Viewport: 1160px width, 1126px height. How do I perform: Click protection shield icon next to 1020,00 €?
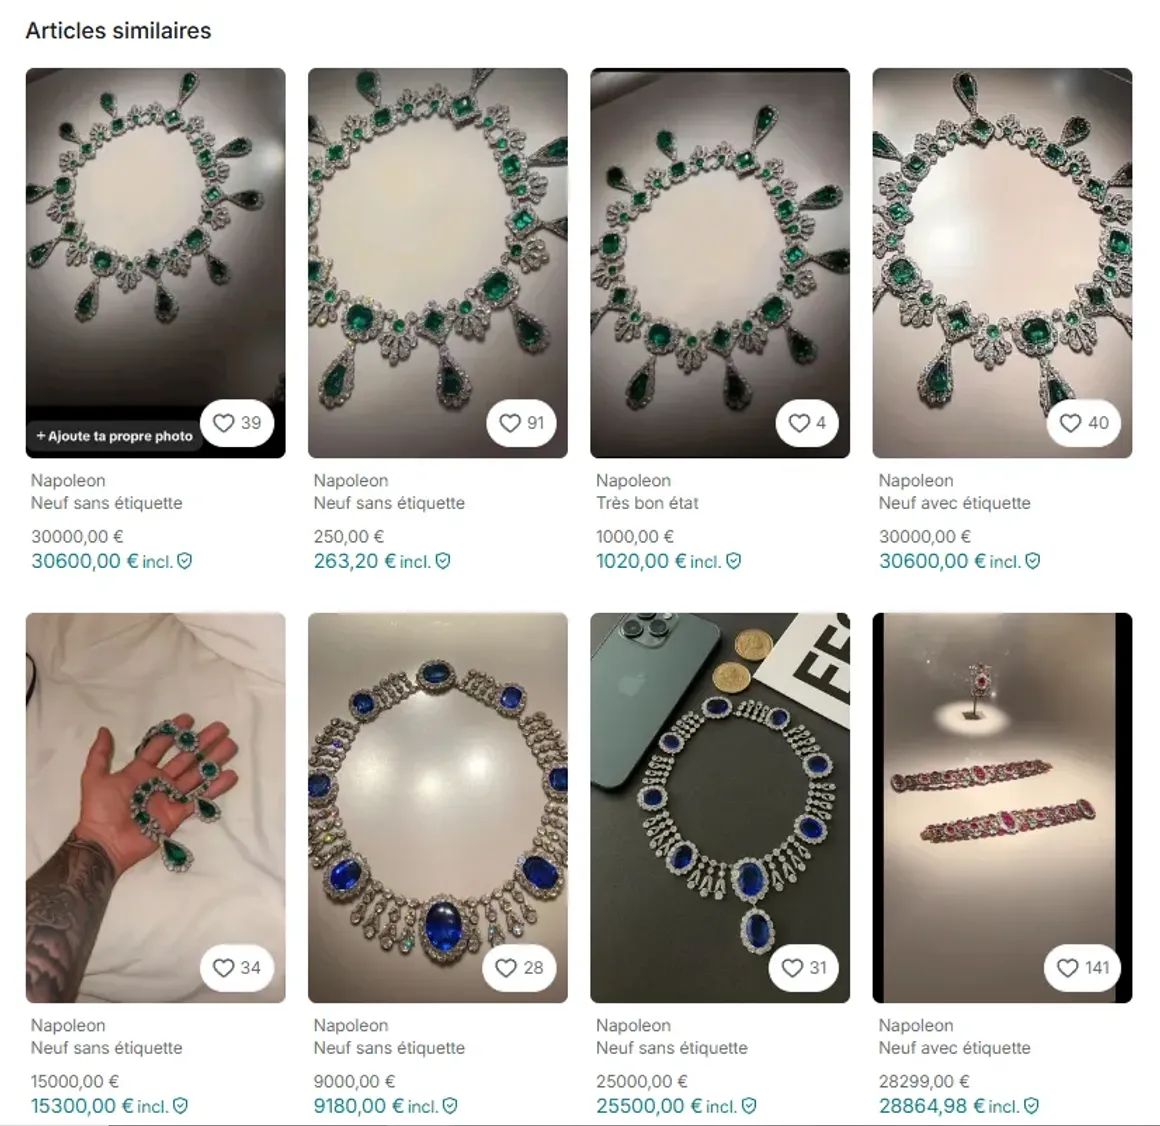point(733,562)
